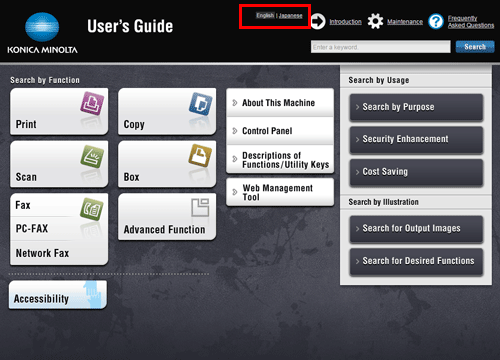
Task: Follow the Frequently Asked Questions link
Action: point(471,22)
